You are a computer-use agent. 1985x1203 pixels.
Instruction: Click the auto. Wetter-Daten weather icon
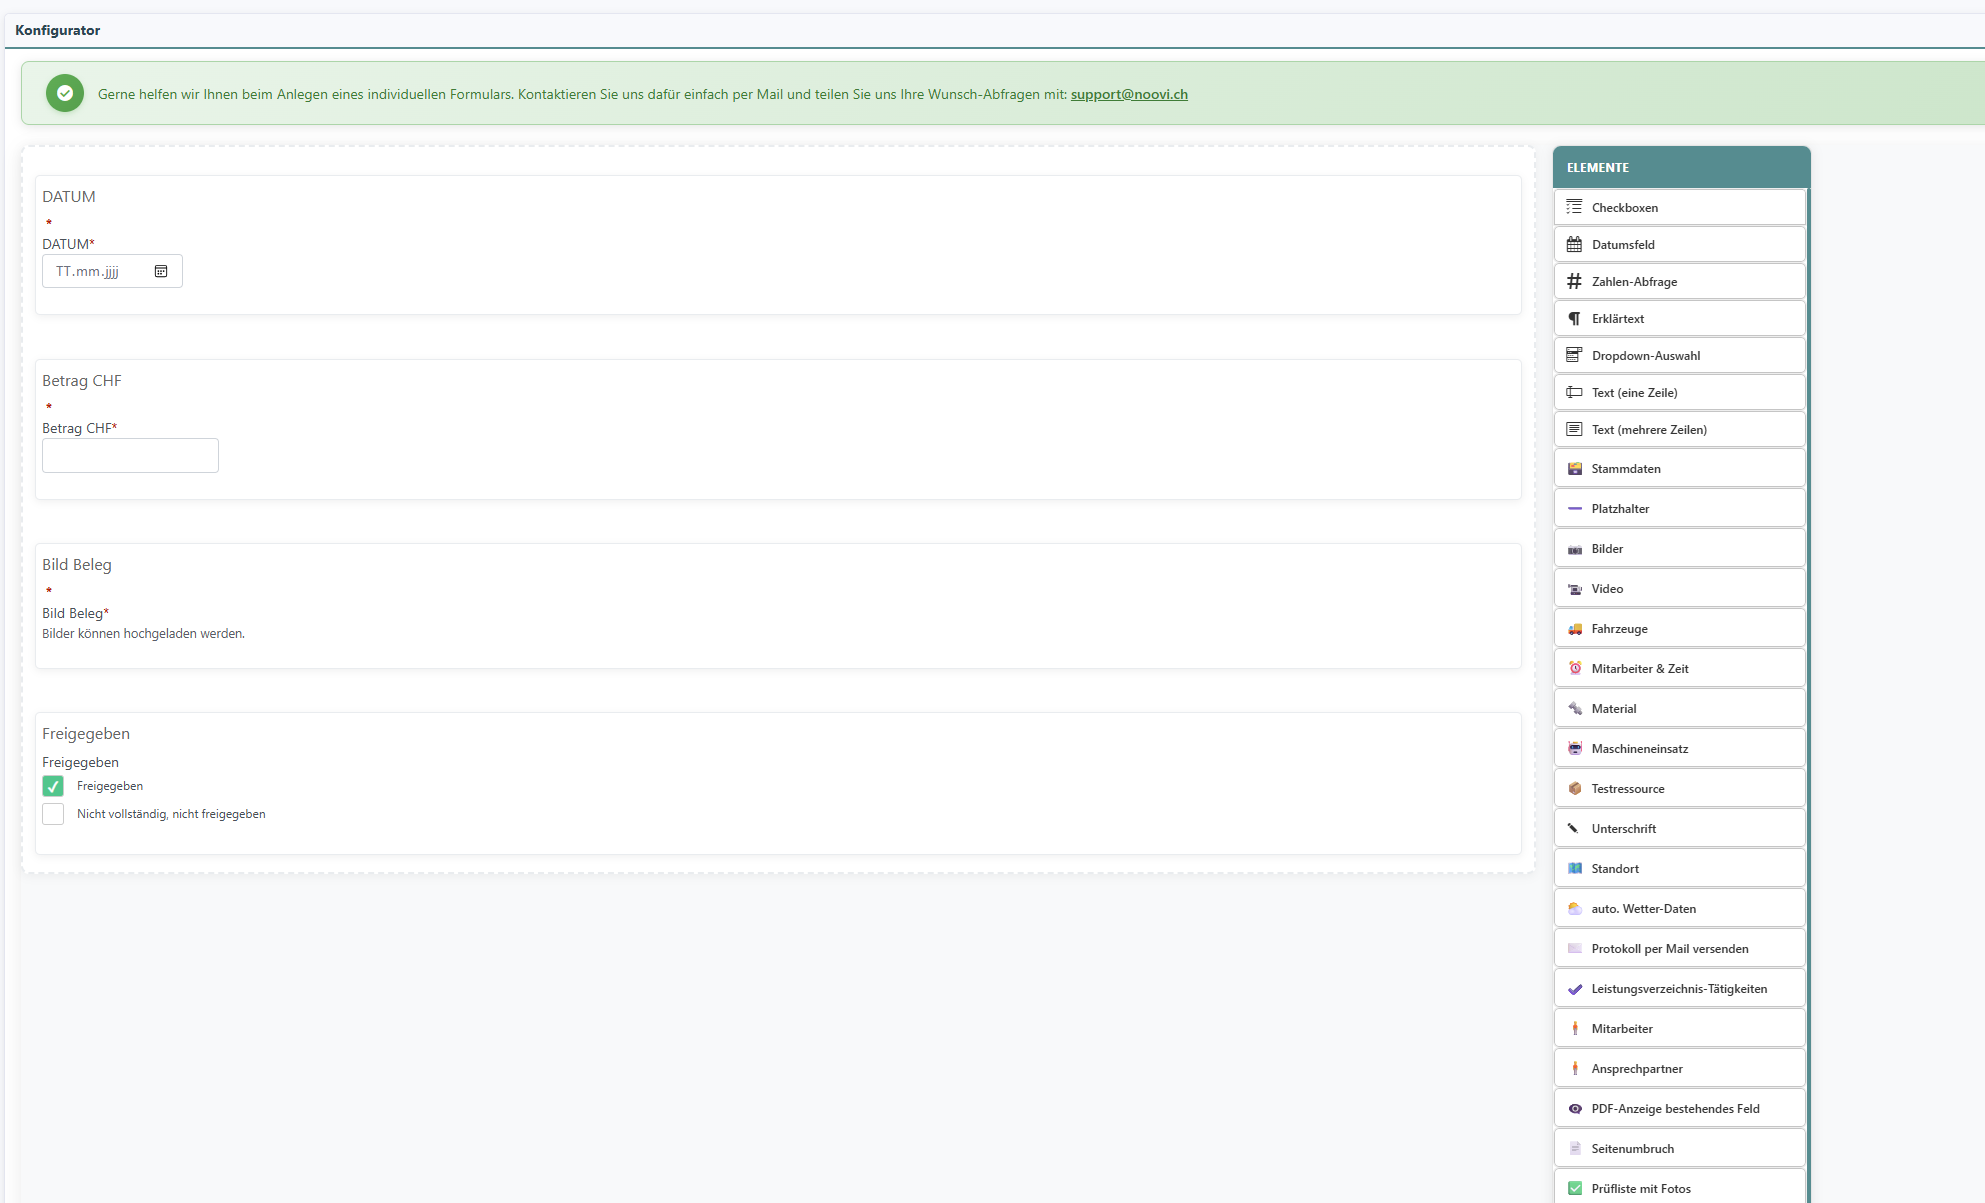[1575, 909]
